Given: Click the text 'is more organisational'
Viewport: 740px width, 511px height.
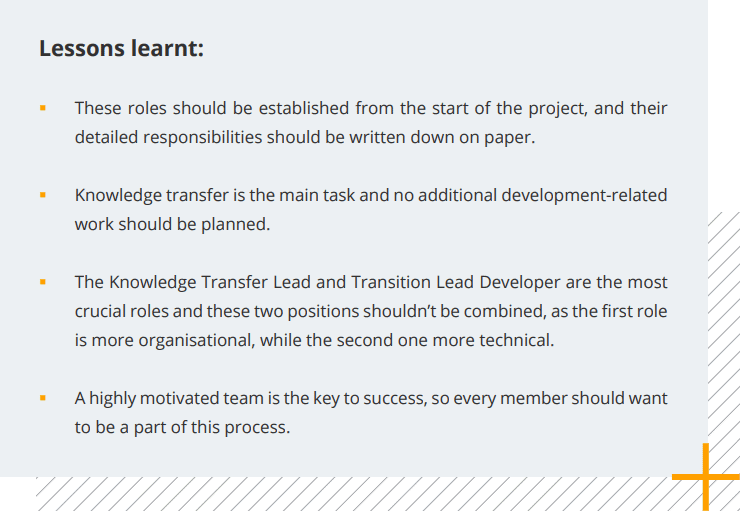Looking at the screenshot, I should pos(162,340).
